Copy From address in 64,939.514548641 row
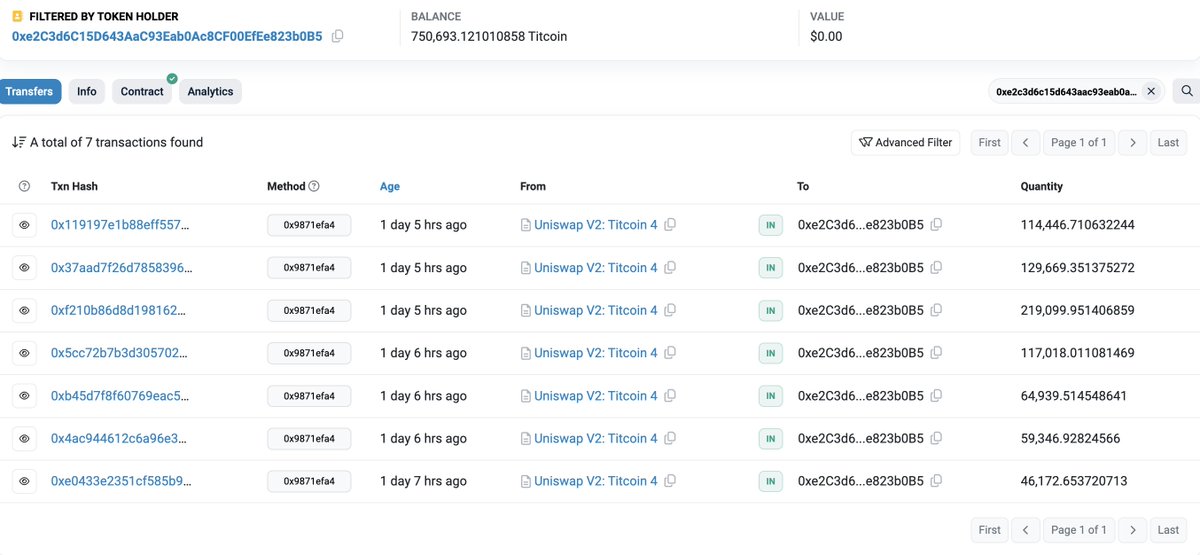This screenshot has height=555, width=1200. 670,396
